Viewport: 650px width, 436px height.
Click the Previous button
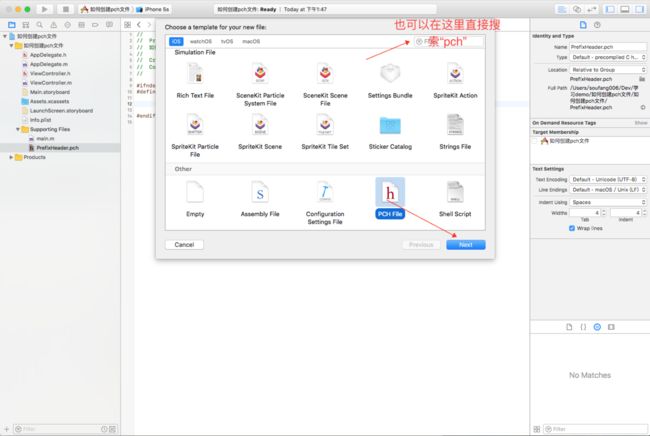click(x=421, y=245)
